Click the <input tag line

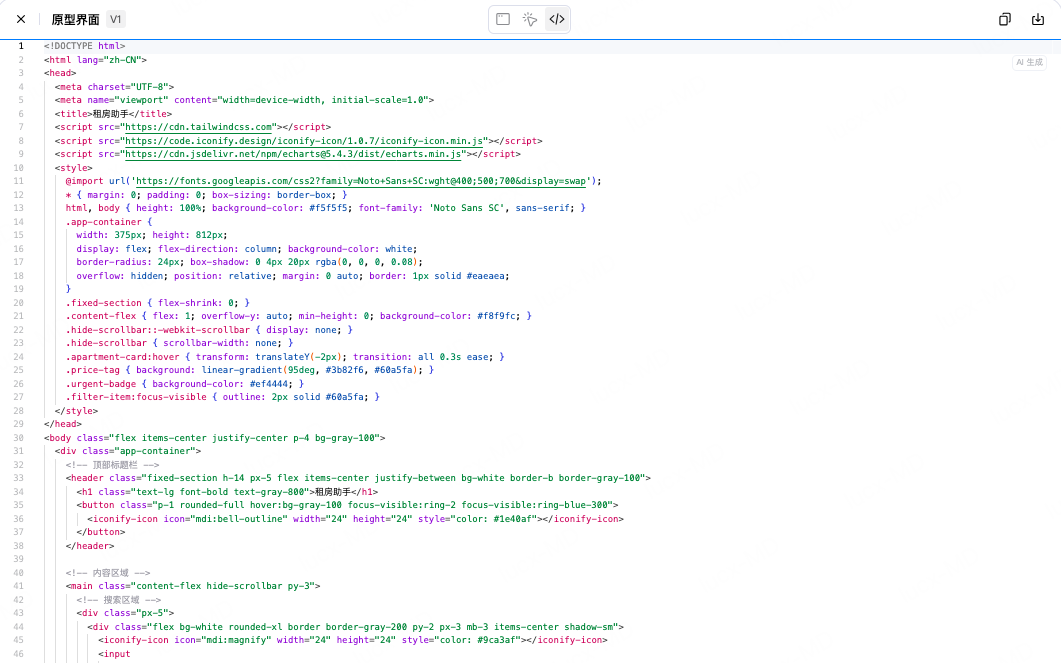(x=114, y=654)
